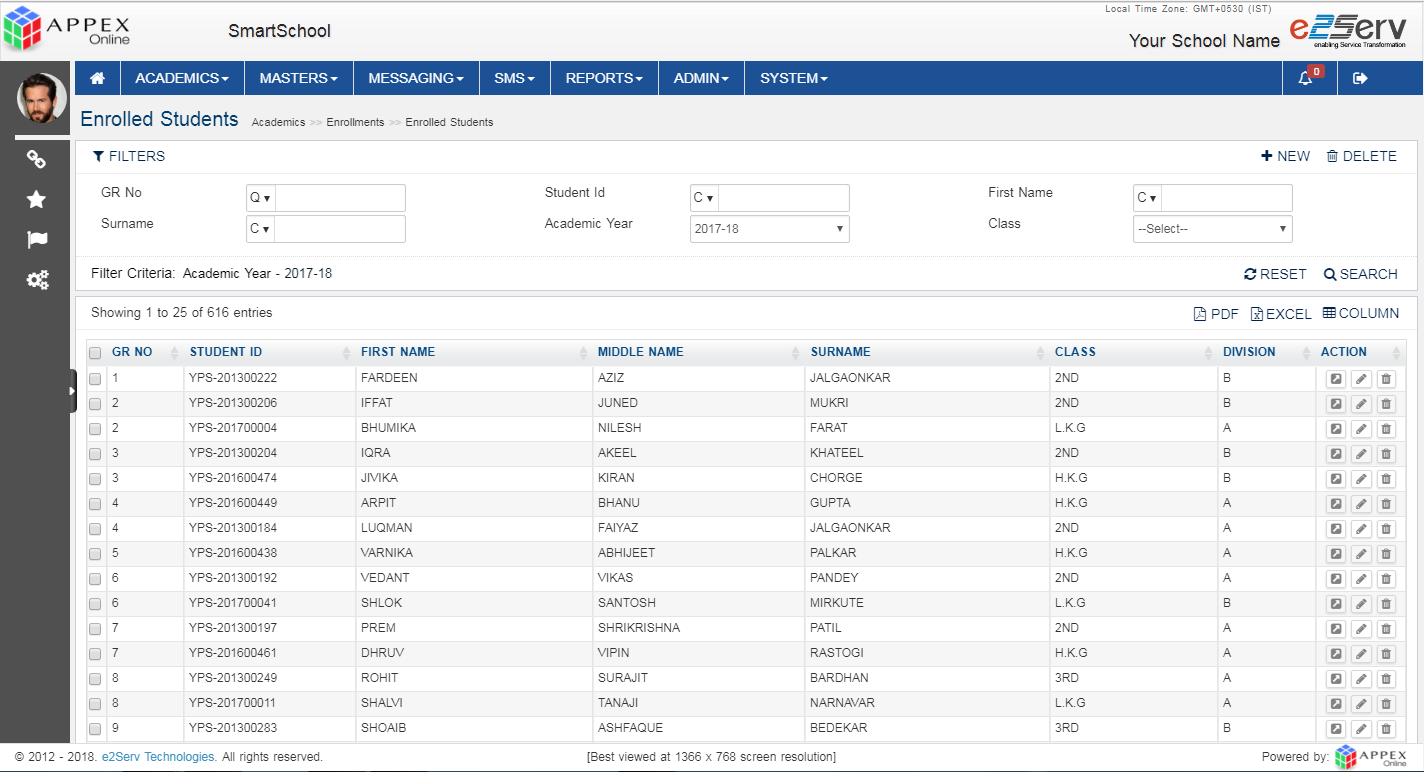Image resolution: width=1424 pixels, height=772 pixels.
Task: Click the Enrollments breadcrumb
Action: point(355,122)
